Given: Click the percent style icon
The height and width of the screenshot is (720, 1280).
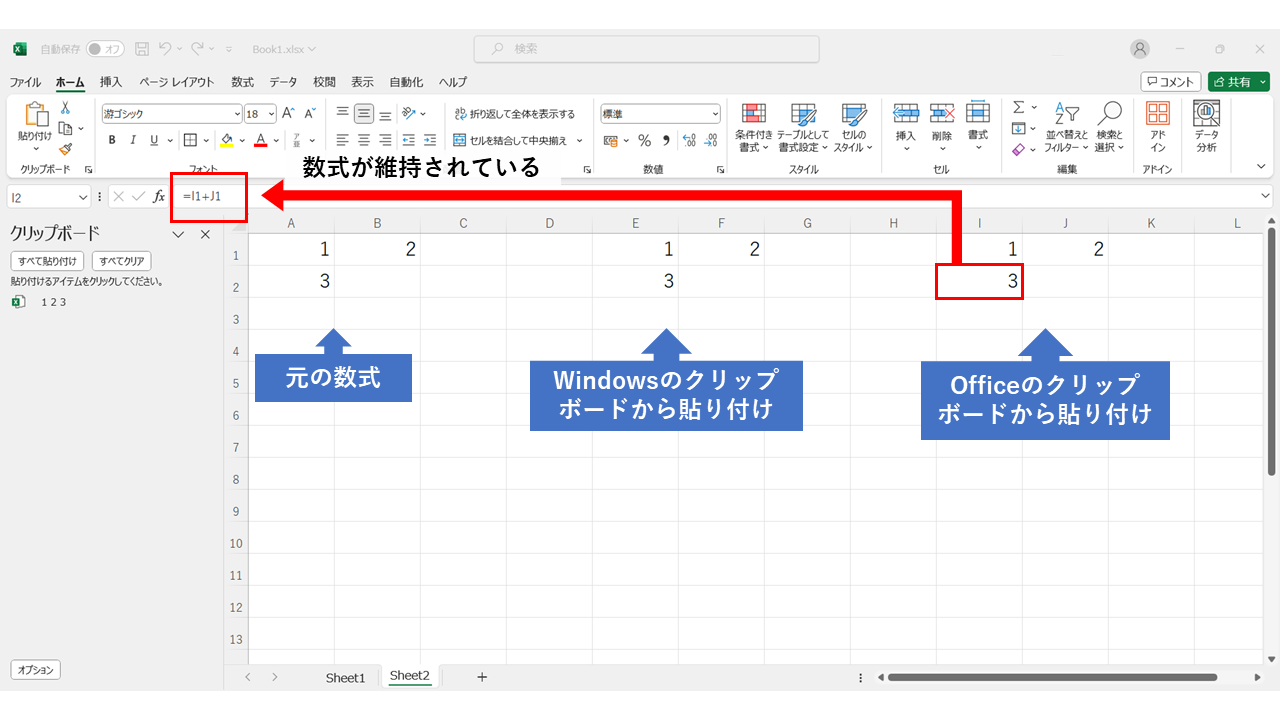Looking at the screenshot, I should coord(644,140).
